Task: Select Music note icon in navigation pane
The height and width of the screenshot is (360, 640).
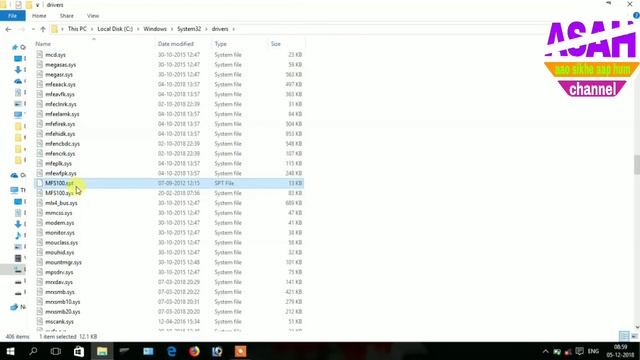Action: [18, 236]
